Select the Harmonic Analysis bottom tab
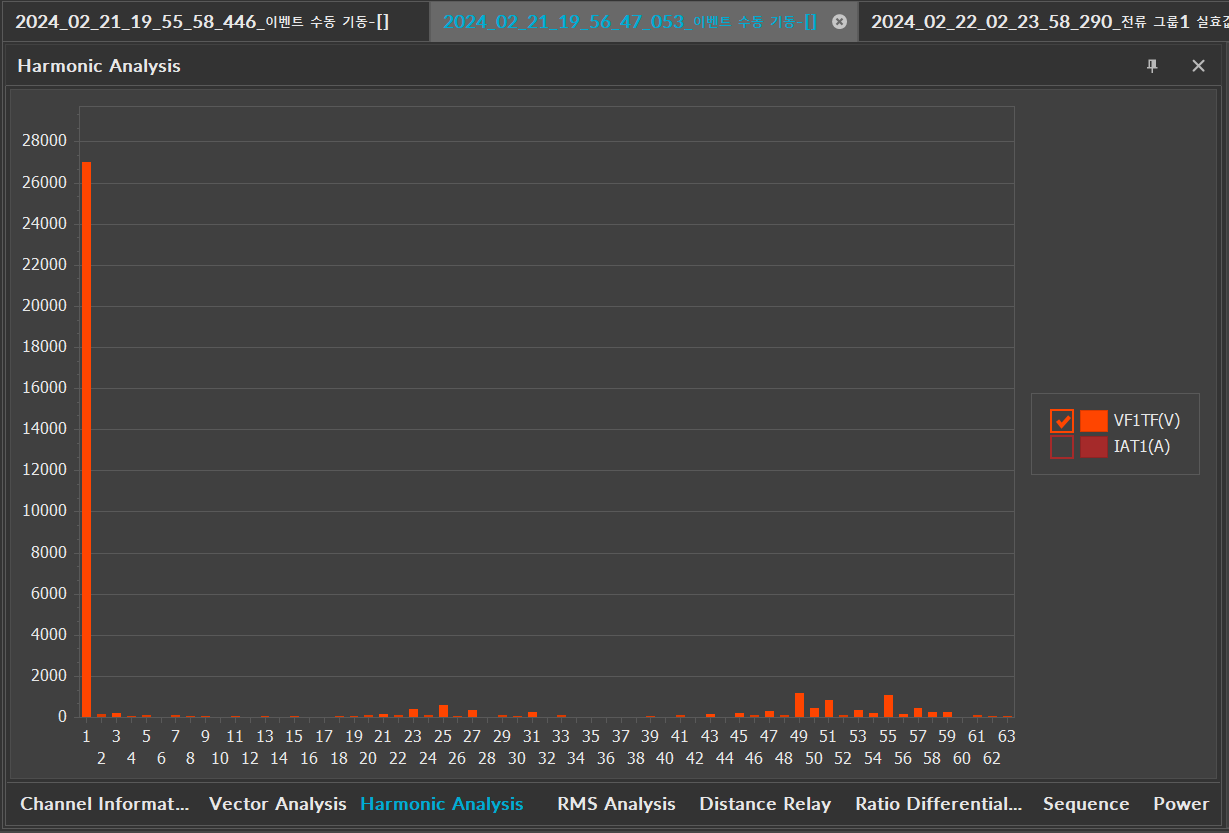The height and width of the screenshot is (833, 1229). tap(441, 804)
